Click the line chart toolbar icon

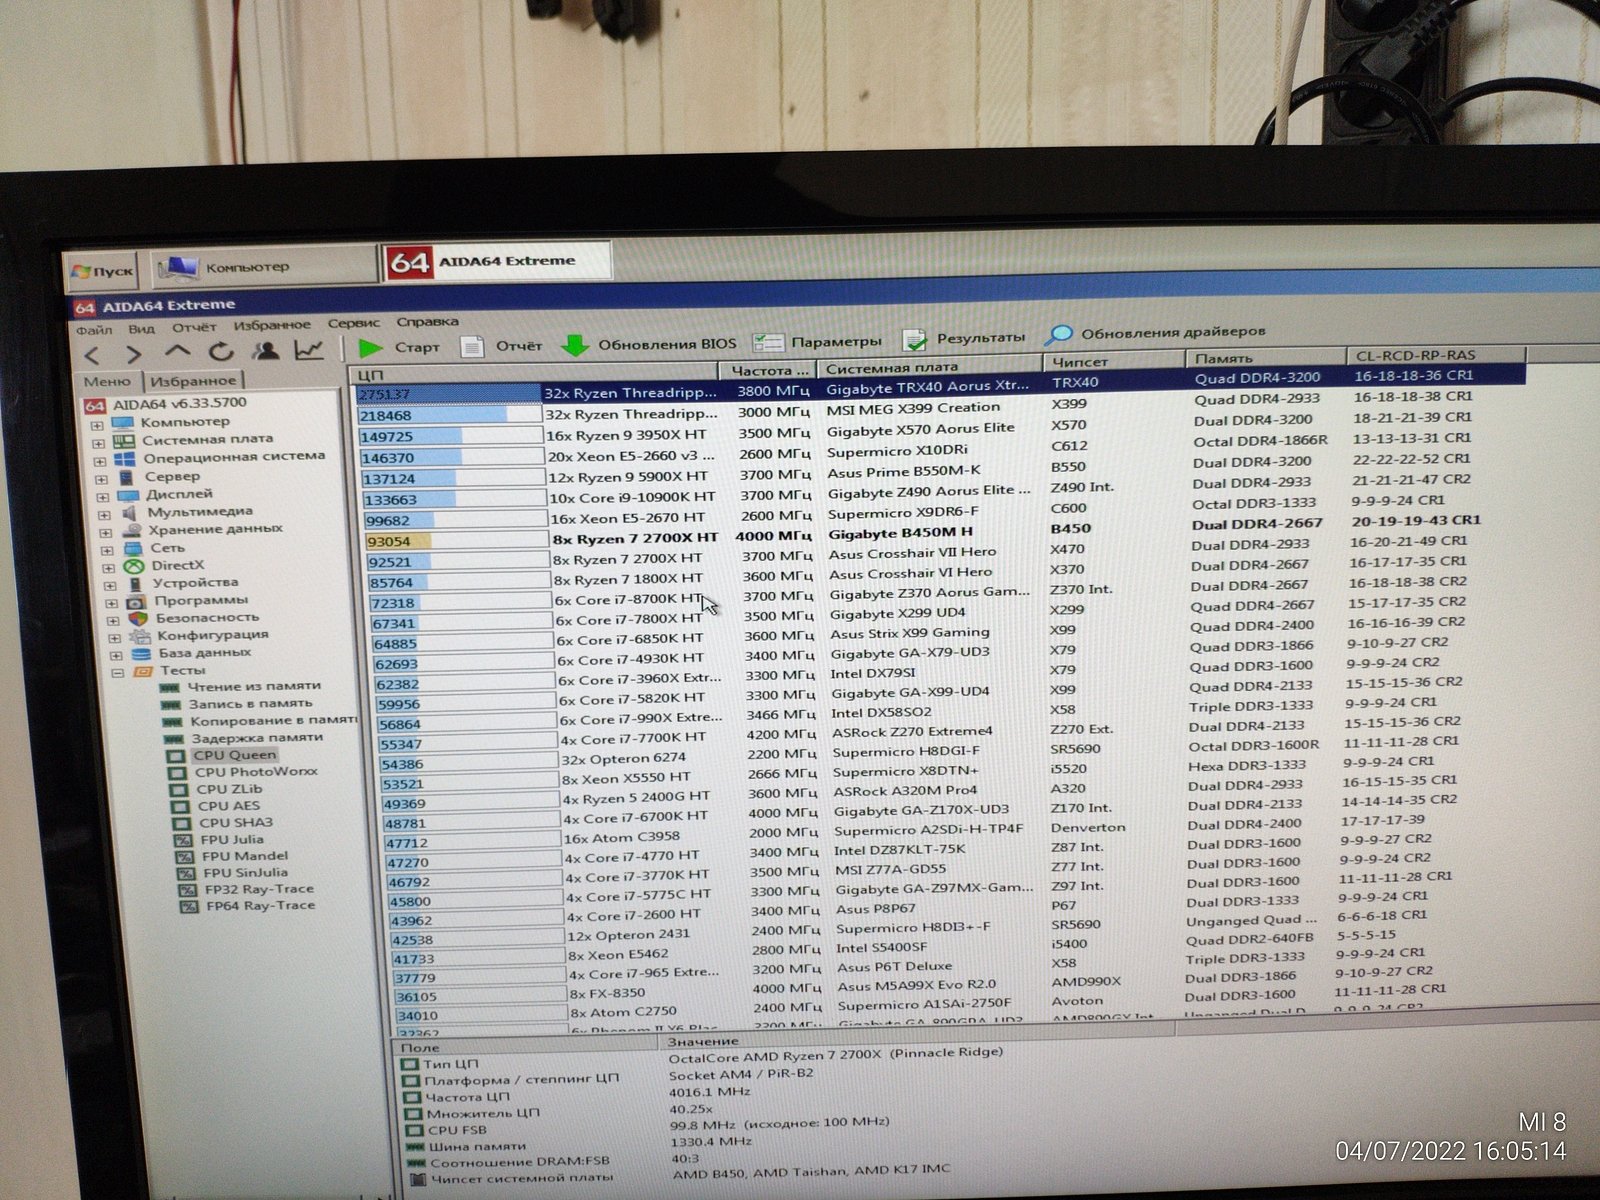(309, 349)
